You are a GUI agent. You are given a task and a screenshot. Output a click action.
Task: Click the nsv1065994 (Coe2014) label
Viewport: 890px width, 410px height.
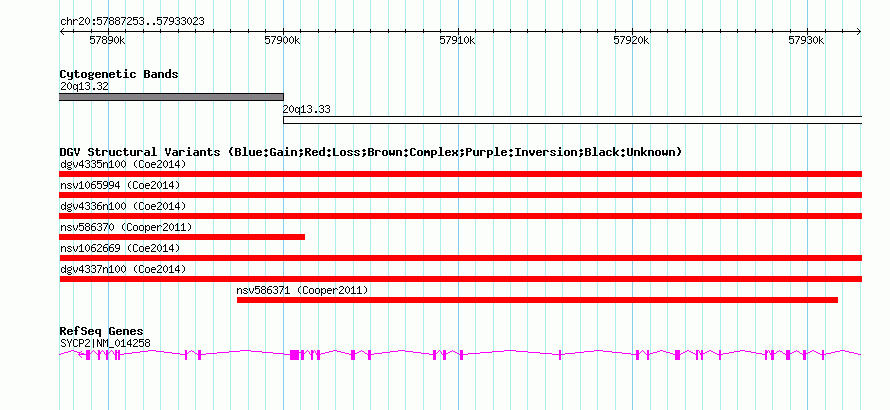tap(120, 186)
